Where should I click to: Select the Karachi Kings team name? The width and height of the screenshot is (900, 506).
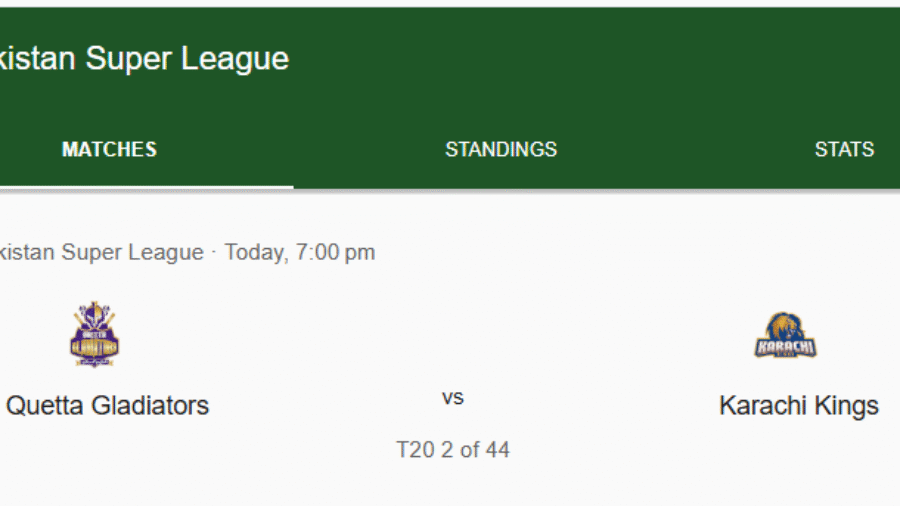pos(798,405)
